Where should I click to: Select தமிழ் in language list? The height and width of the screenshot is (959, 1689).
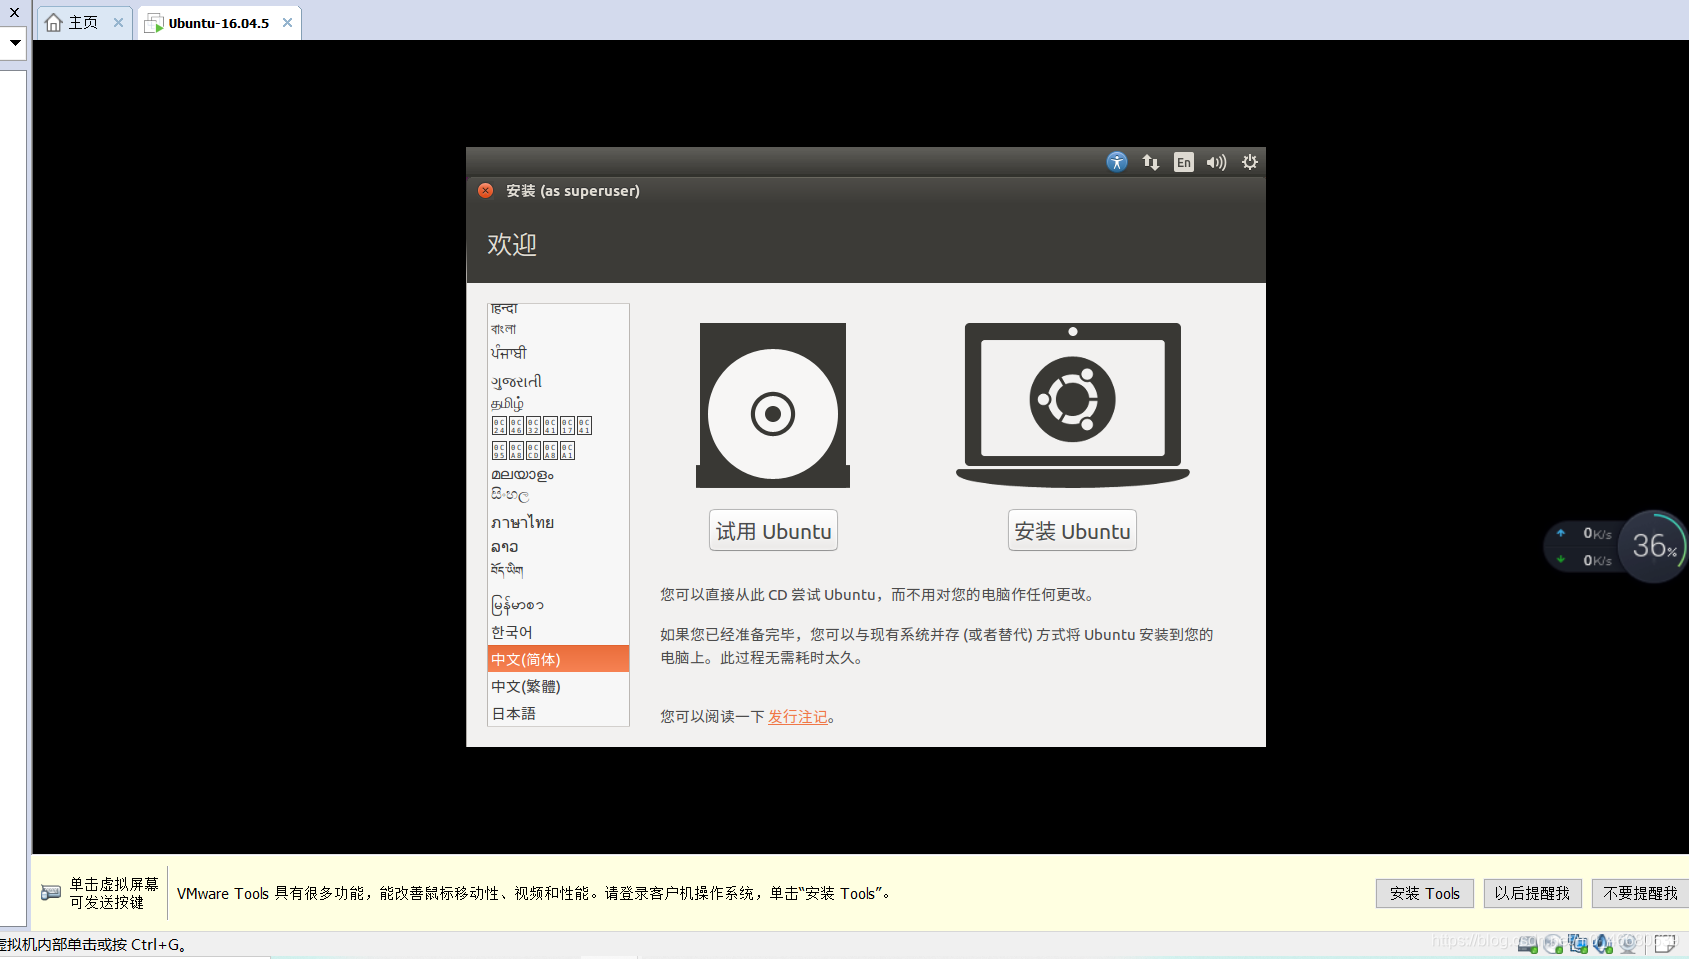tap(558, 403)
